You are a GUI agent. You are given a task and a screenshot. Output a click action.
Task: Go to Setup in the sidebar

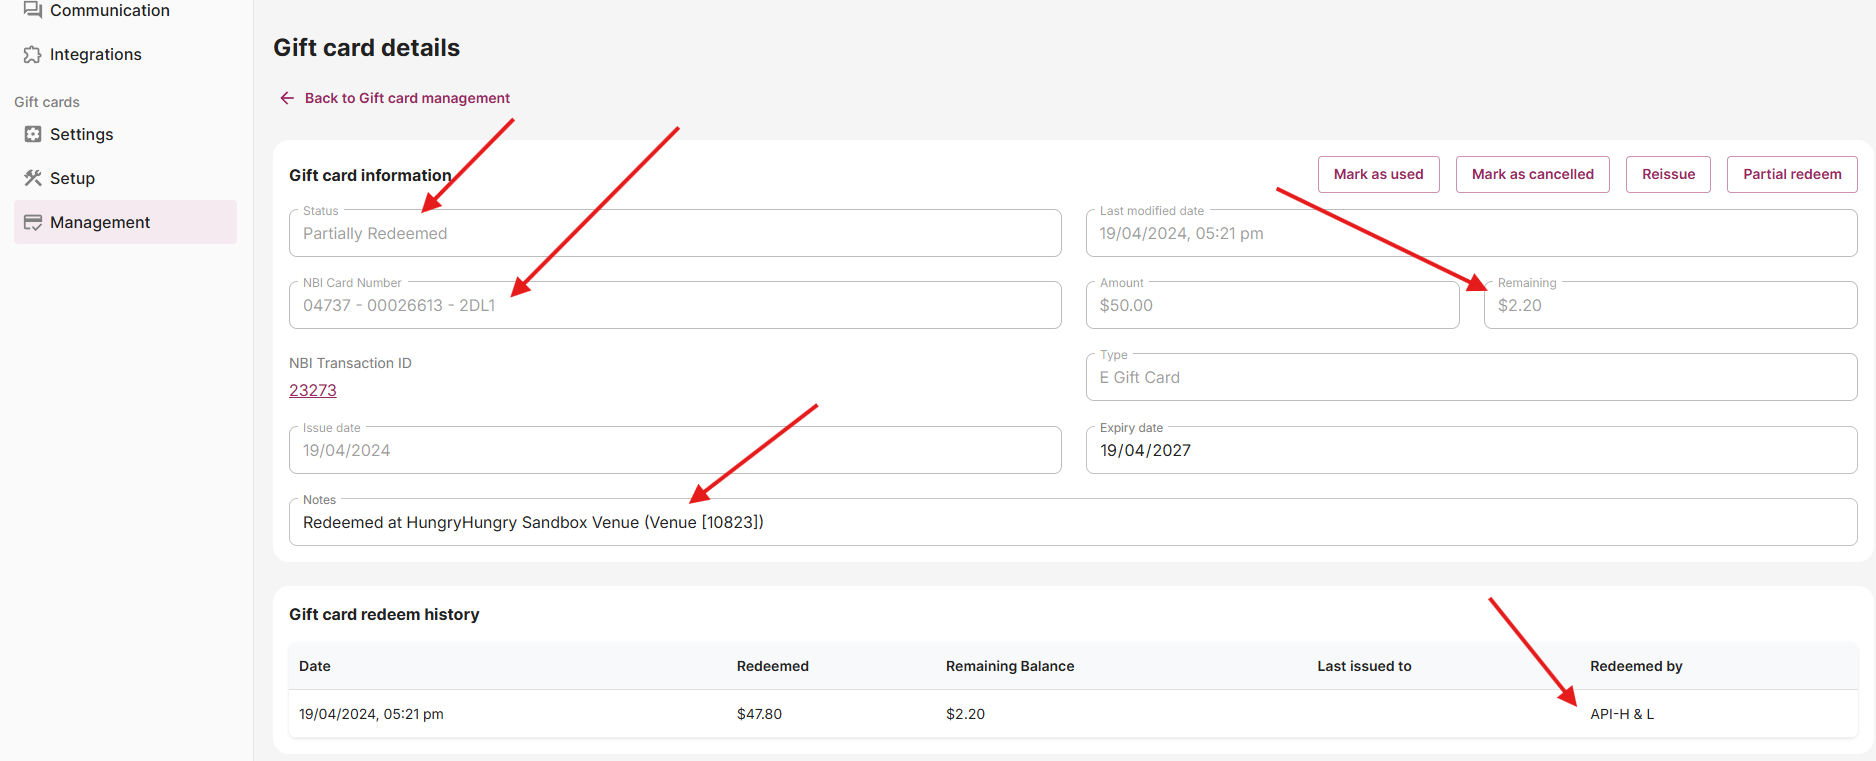click(72, 178)
